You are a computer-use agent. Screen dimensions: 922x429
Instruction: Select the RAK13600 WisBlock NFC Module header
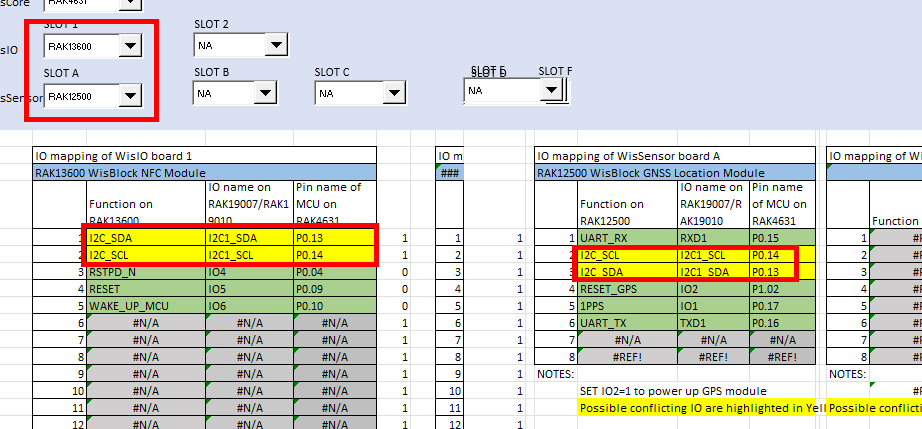click(x=205, y=173)
